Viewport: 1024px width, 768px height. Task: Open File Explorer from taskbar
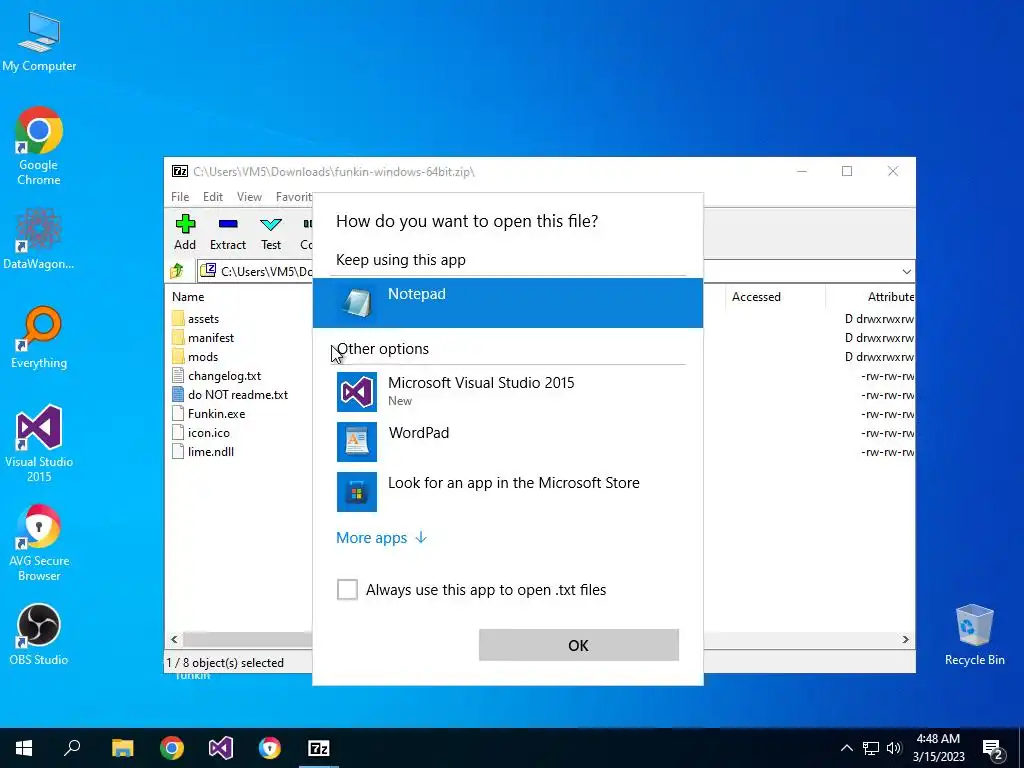(122, 748)
